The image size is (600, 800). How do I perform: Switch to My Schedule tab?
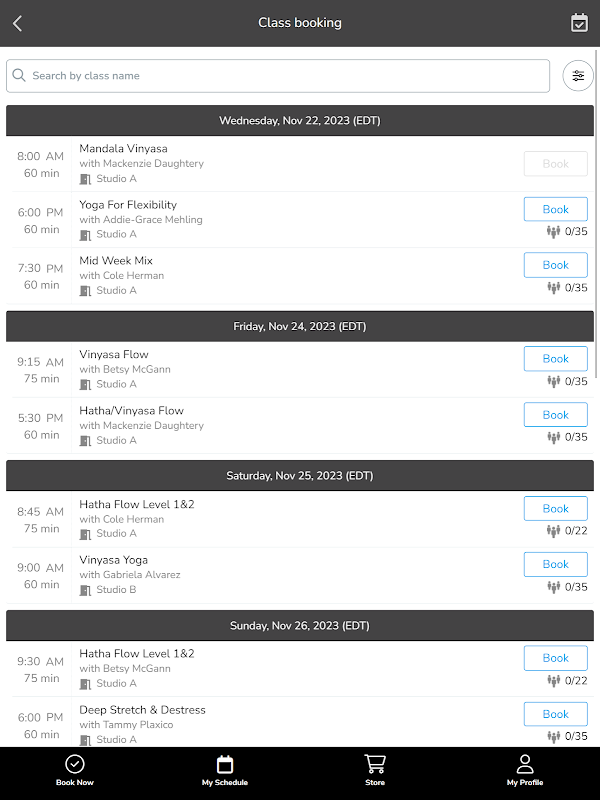pyautogui.click(x=225, y=770)
